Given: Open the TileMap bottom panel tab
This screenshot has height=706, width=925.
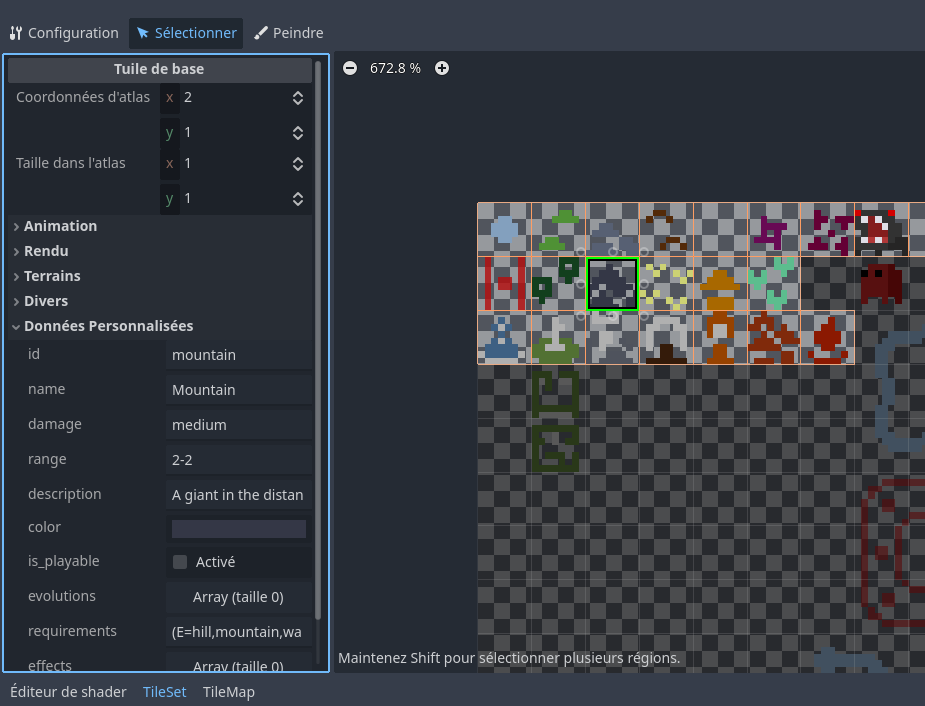Looking at the screenshot, I should click(228, 692).
